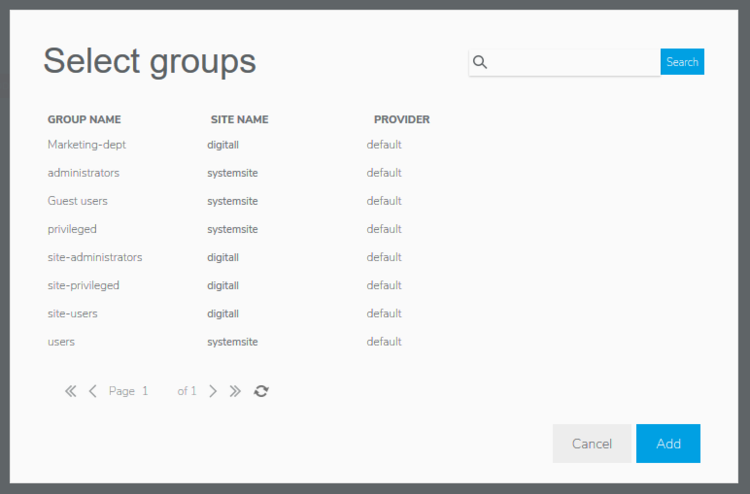The width and height of the screenshot is (750, 494).
Task: Jump to last page double-arrow icon
Action: pos(235,391)
